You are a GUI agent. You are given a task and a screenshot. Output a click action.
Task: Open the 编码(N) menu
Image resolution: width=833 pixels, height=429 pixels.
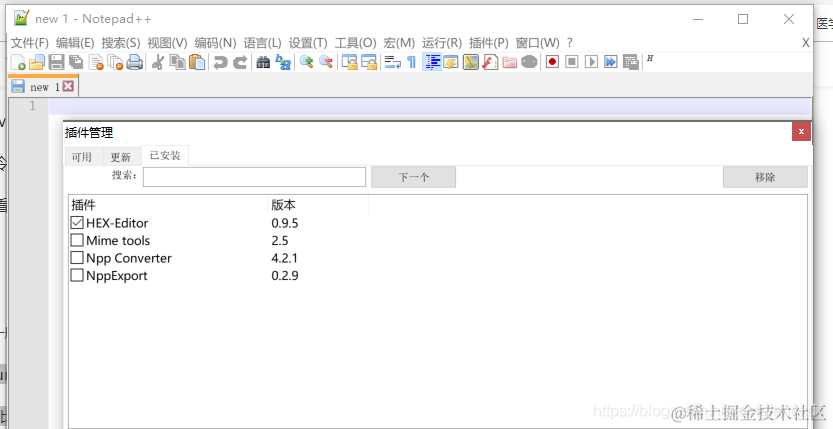(x=215, y=43)
